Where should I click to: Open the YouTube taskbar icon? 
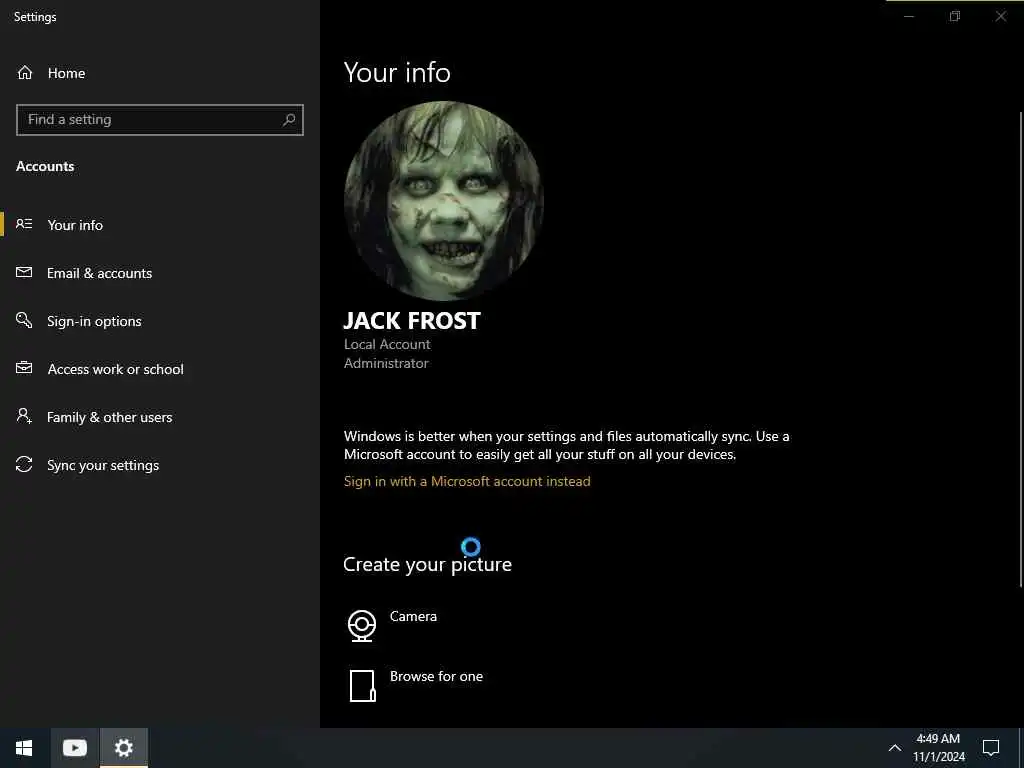point(74,748)
